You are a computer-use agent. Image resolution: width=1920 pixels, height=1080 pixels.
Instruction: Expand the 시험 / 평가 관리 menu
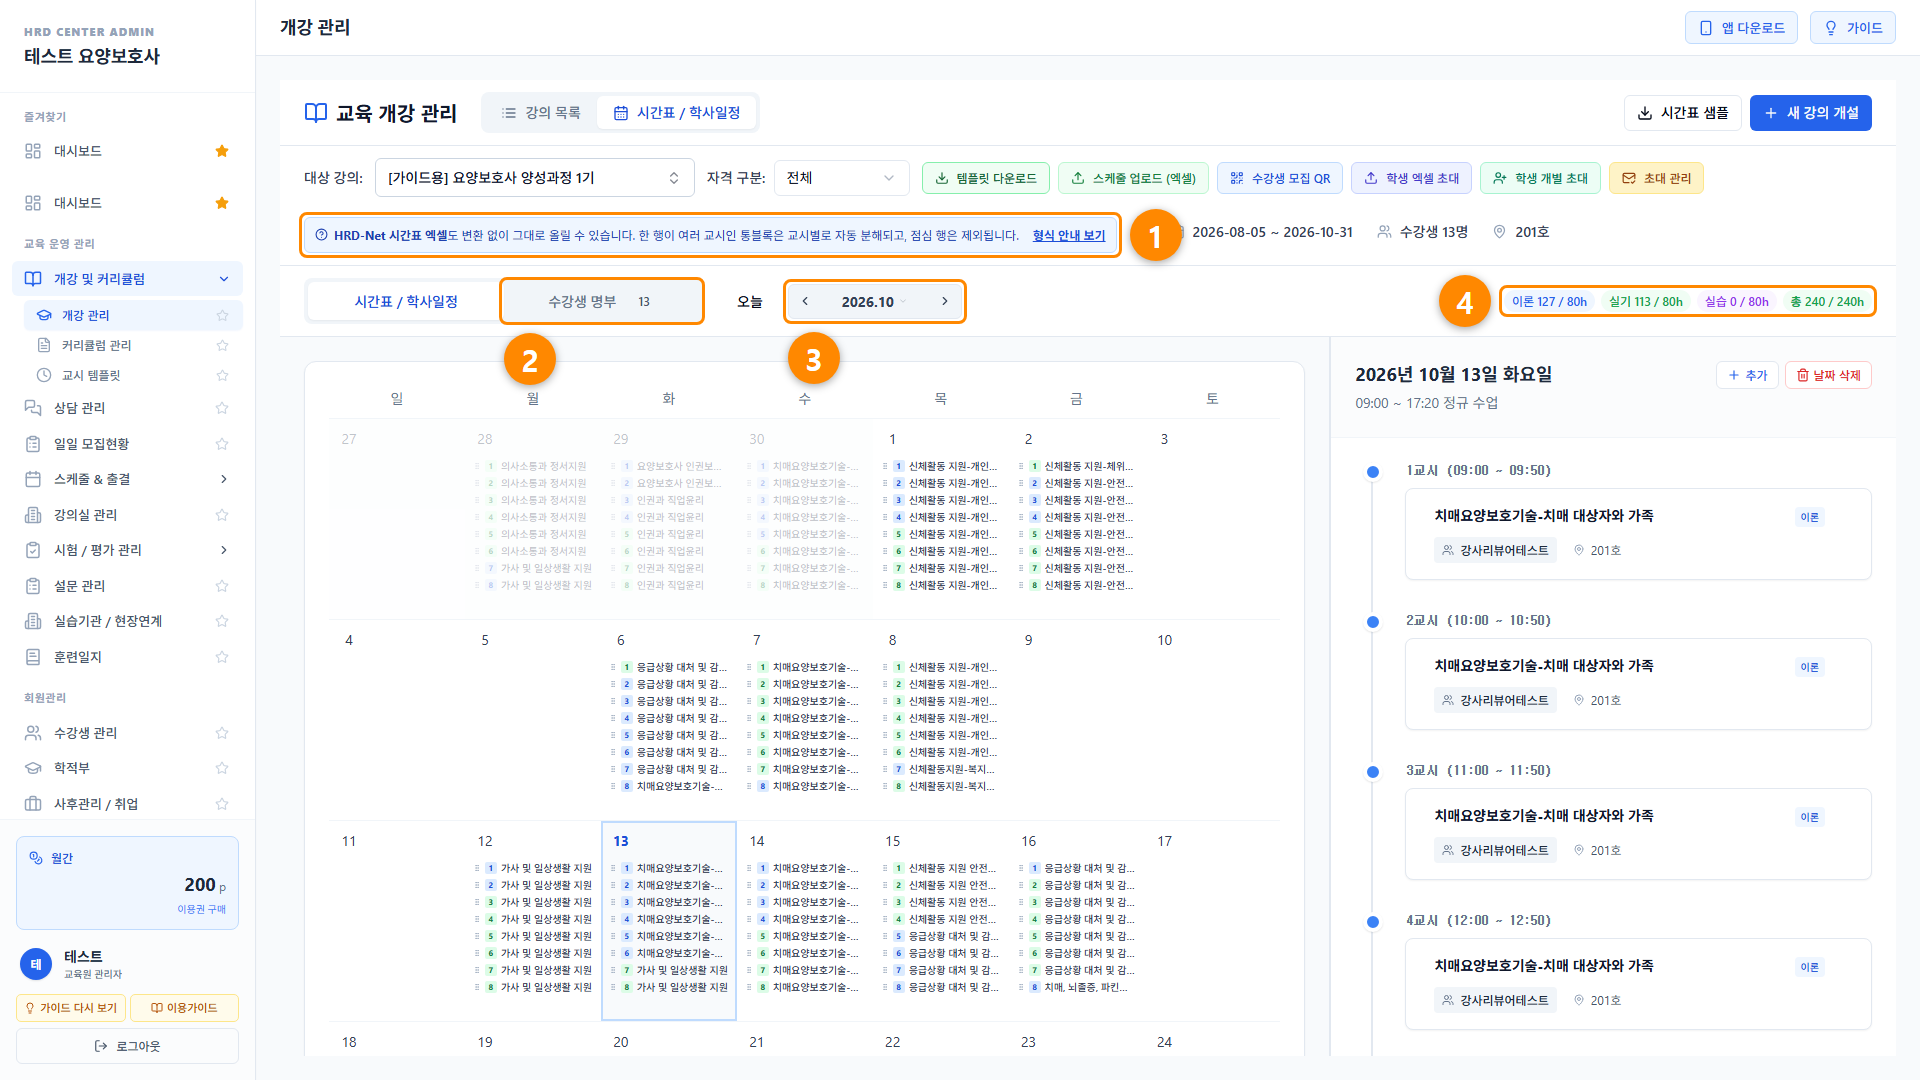pyautogui.click(x=223, y=550)
